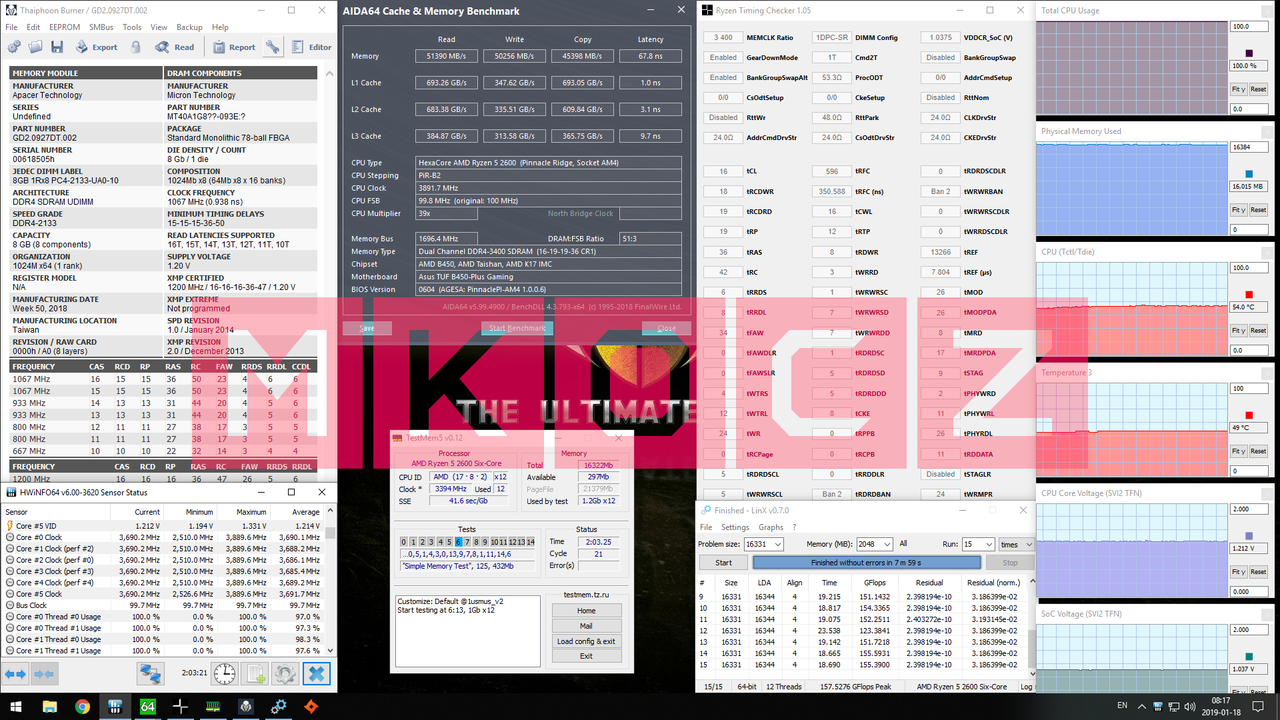
Task: Open Windows Start button
Action: click(16, 706)
